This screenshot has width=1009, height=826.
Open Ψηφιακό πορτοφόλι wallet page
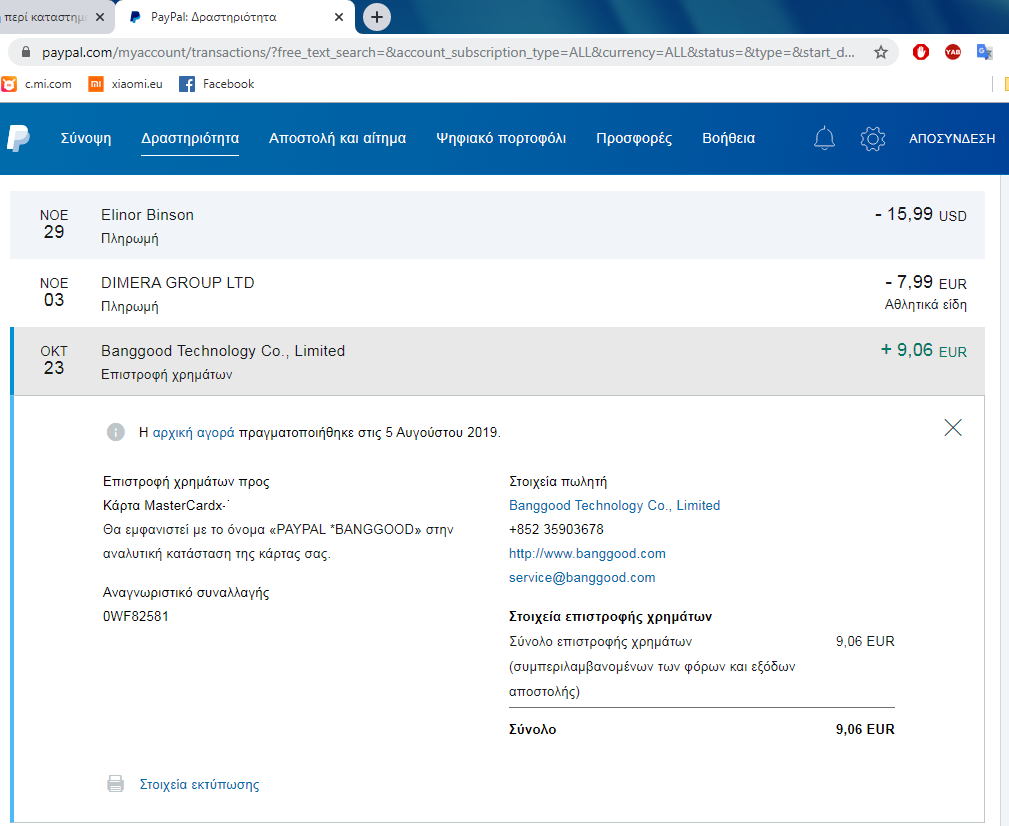click(x=501, y=139)
